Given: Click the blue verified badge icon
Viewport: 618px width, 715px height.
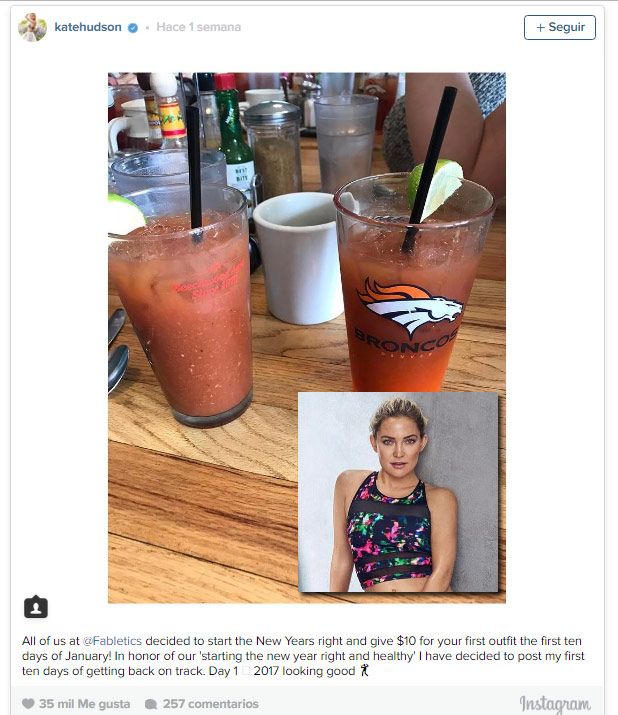Looking at the screenshot, I should pos(133,28).
